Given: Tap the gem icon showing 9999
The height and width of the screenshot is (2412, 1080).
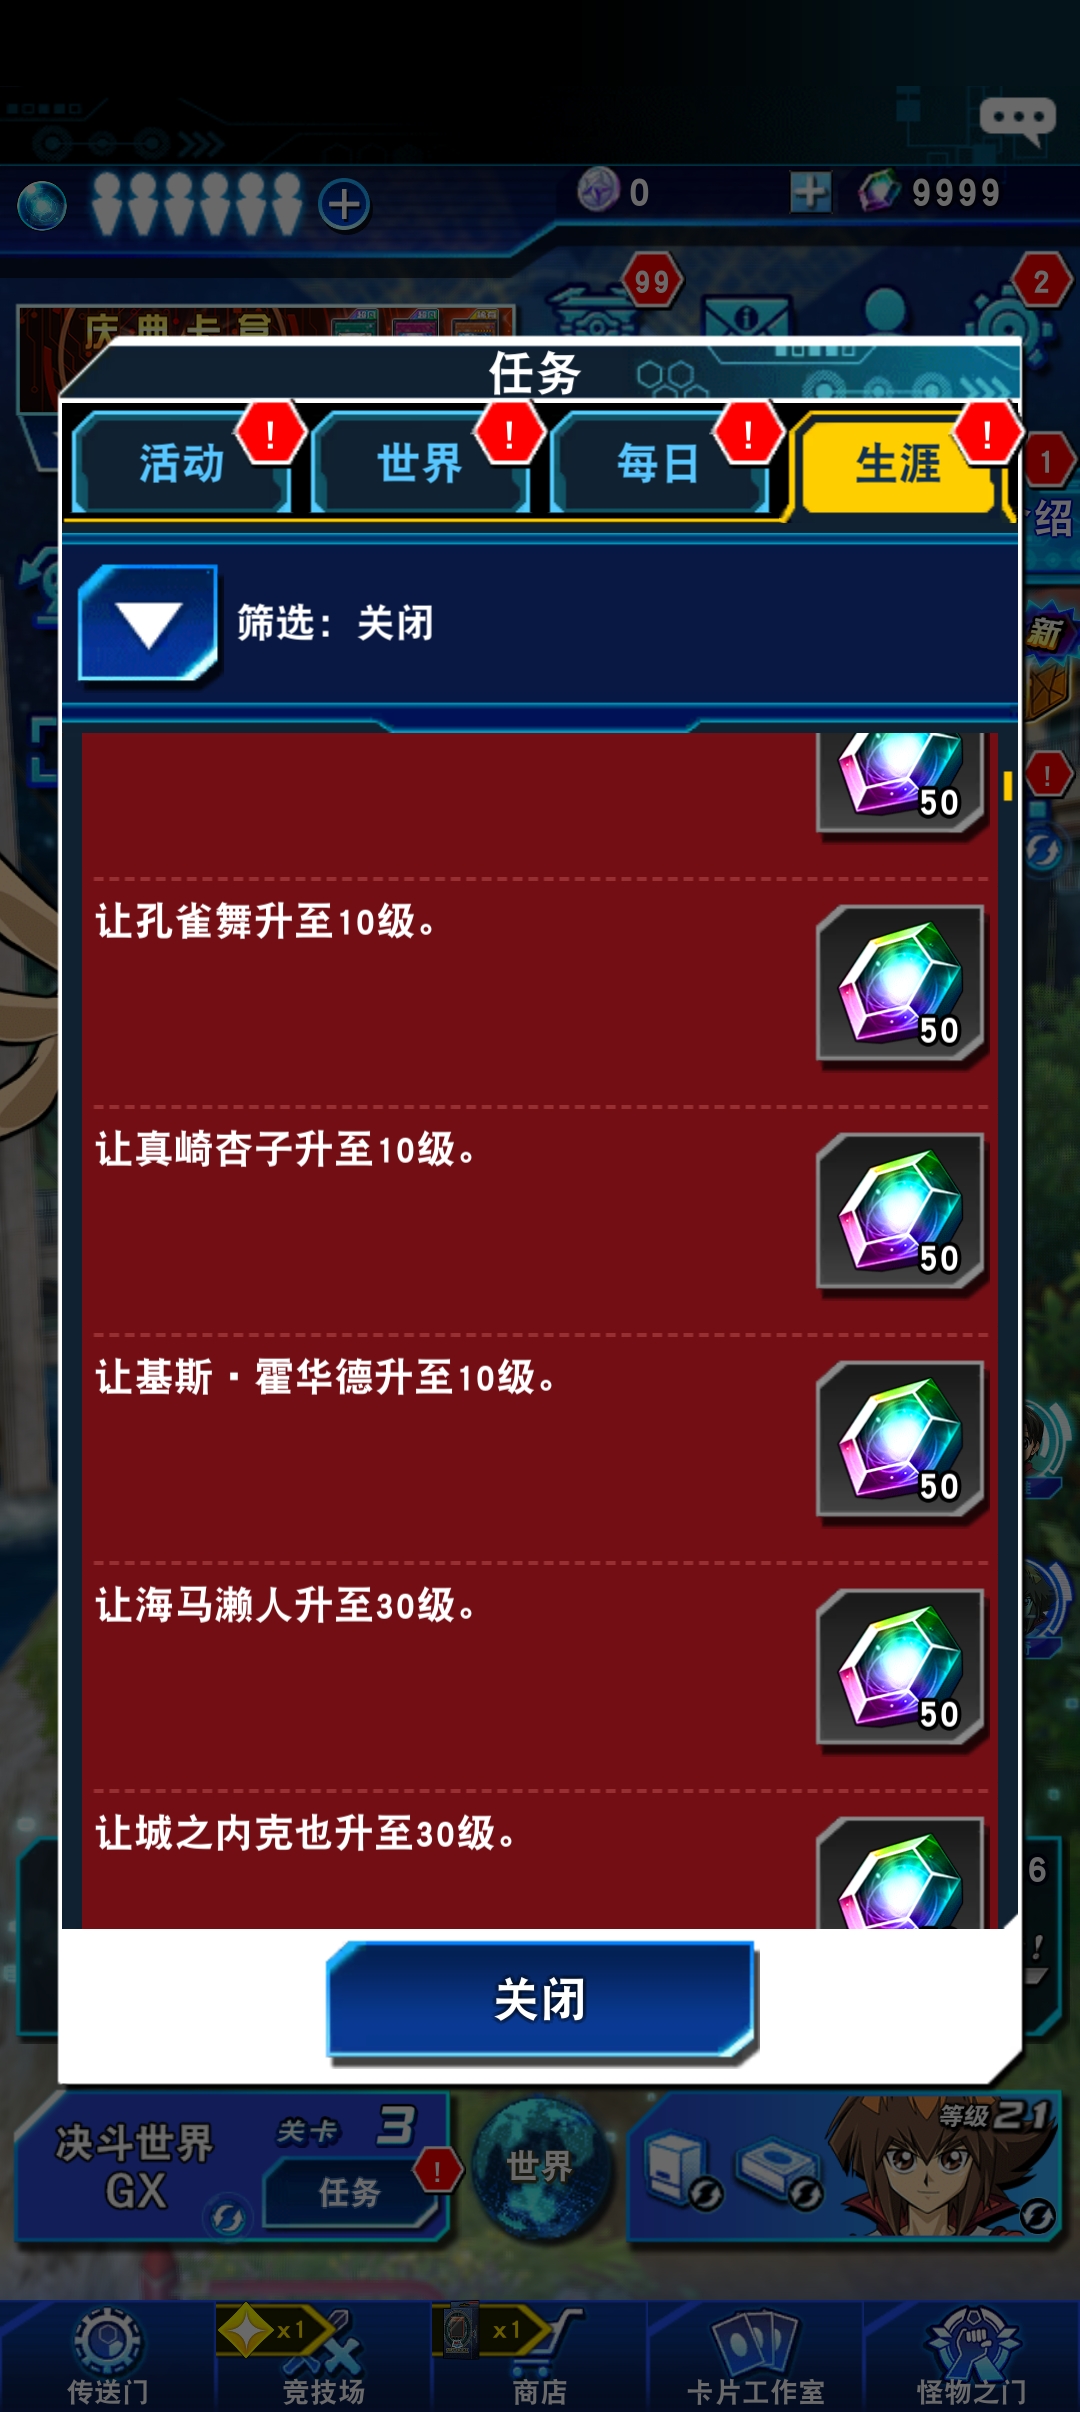Looking at the screenshot, I should point(880,190).
